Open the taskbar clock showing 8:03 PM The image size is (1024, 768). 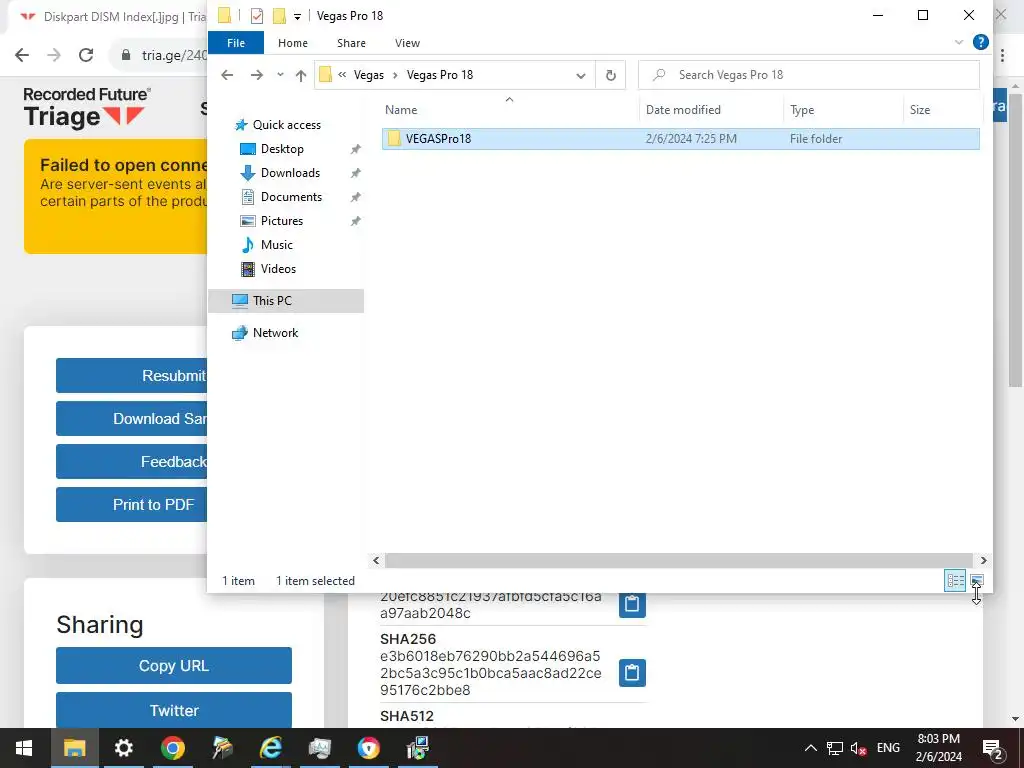click(x=938, y=748)
